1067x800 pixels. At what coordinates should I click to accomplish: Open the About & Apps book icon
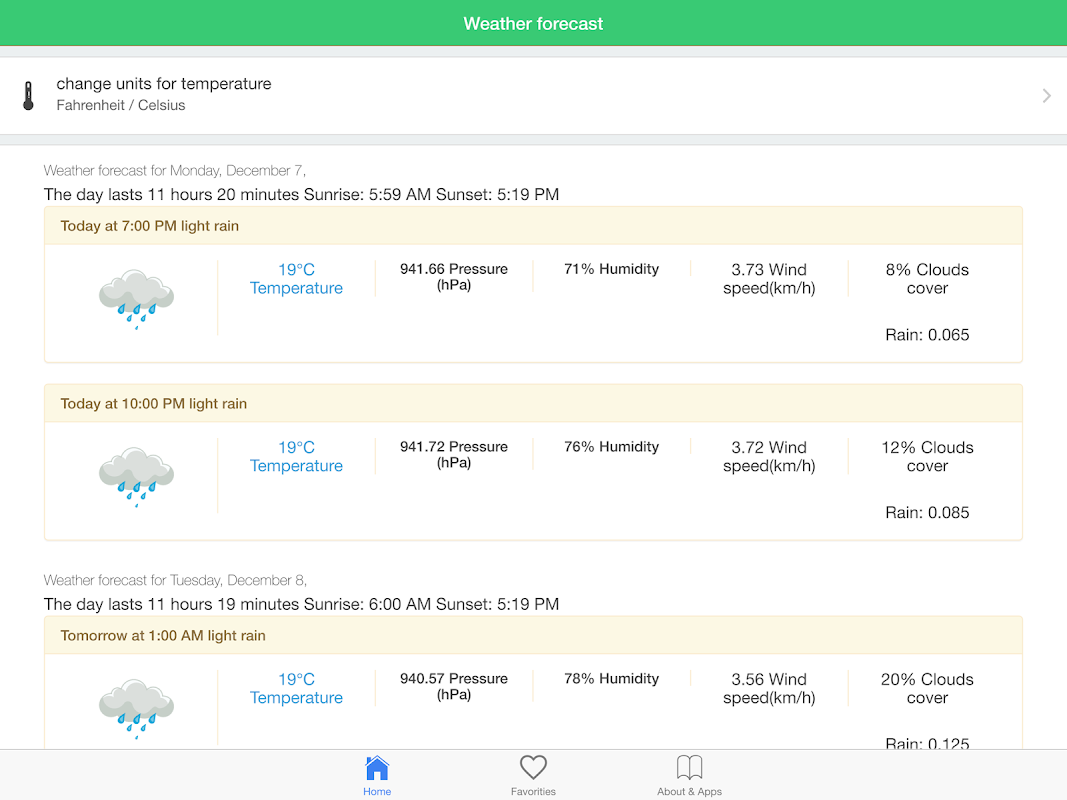(689, 768)
